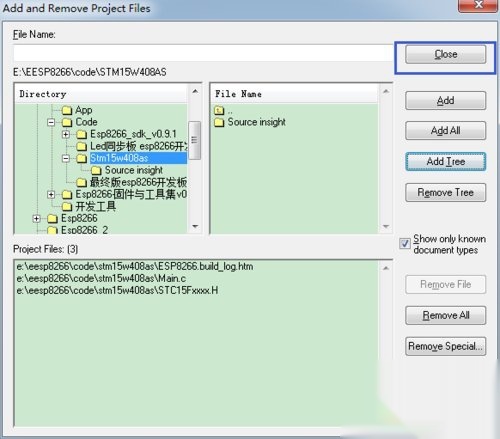Click the Remove All button
The width and height of the screenshot is (500, 439).
pos(445,315)
